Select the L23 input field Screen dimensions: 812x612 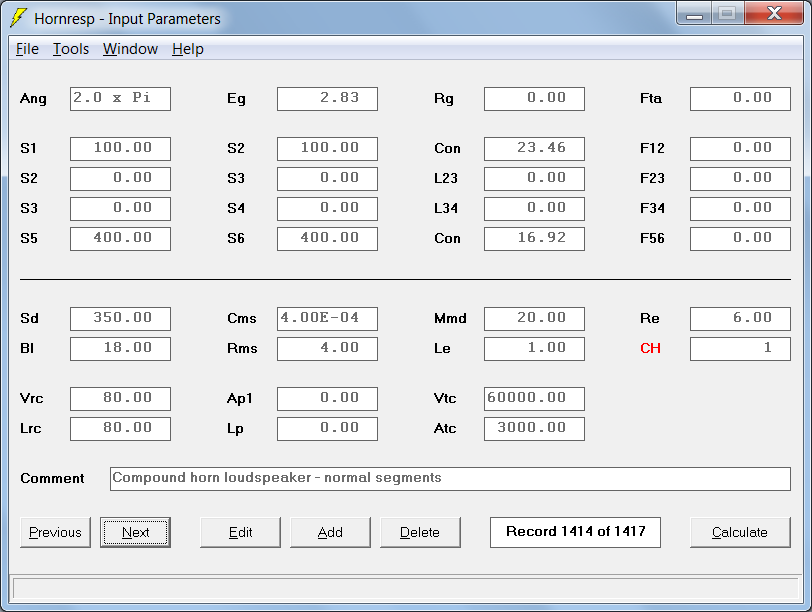(534, 179)
